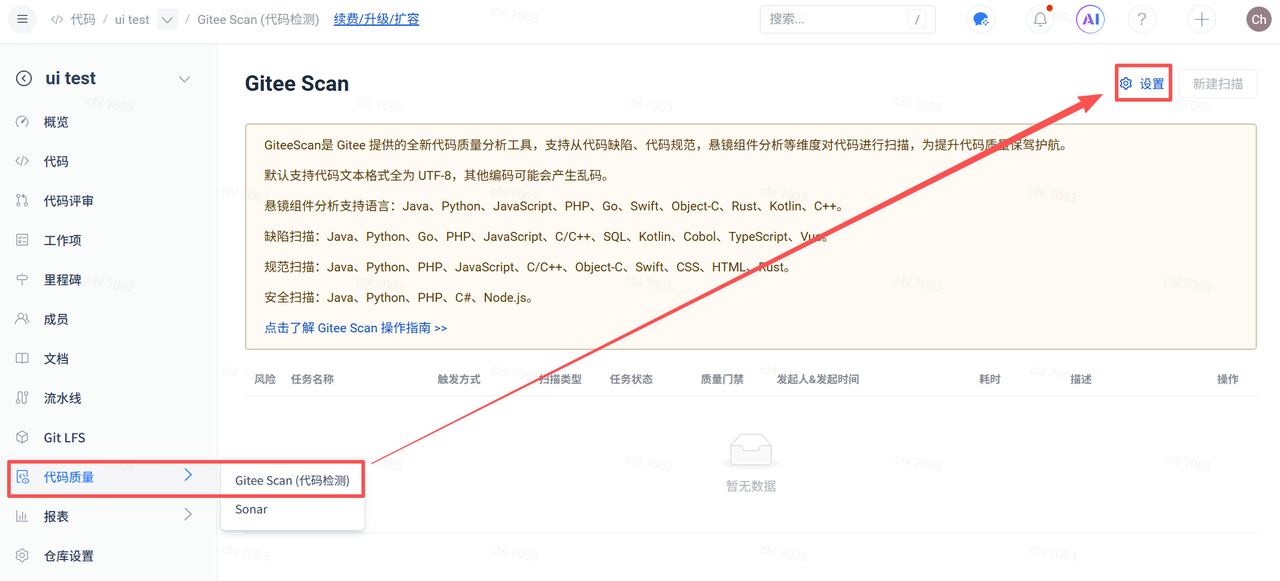Click the 代码 breadcrumb link
This screenshot has width=1280, height=581.
[x=83, y=19]
